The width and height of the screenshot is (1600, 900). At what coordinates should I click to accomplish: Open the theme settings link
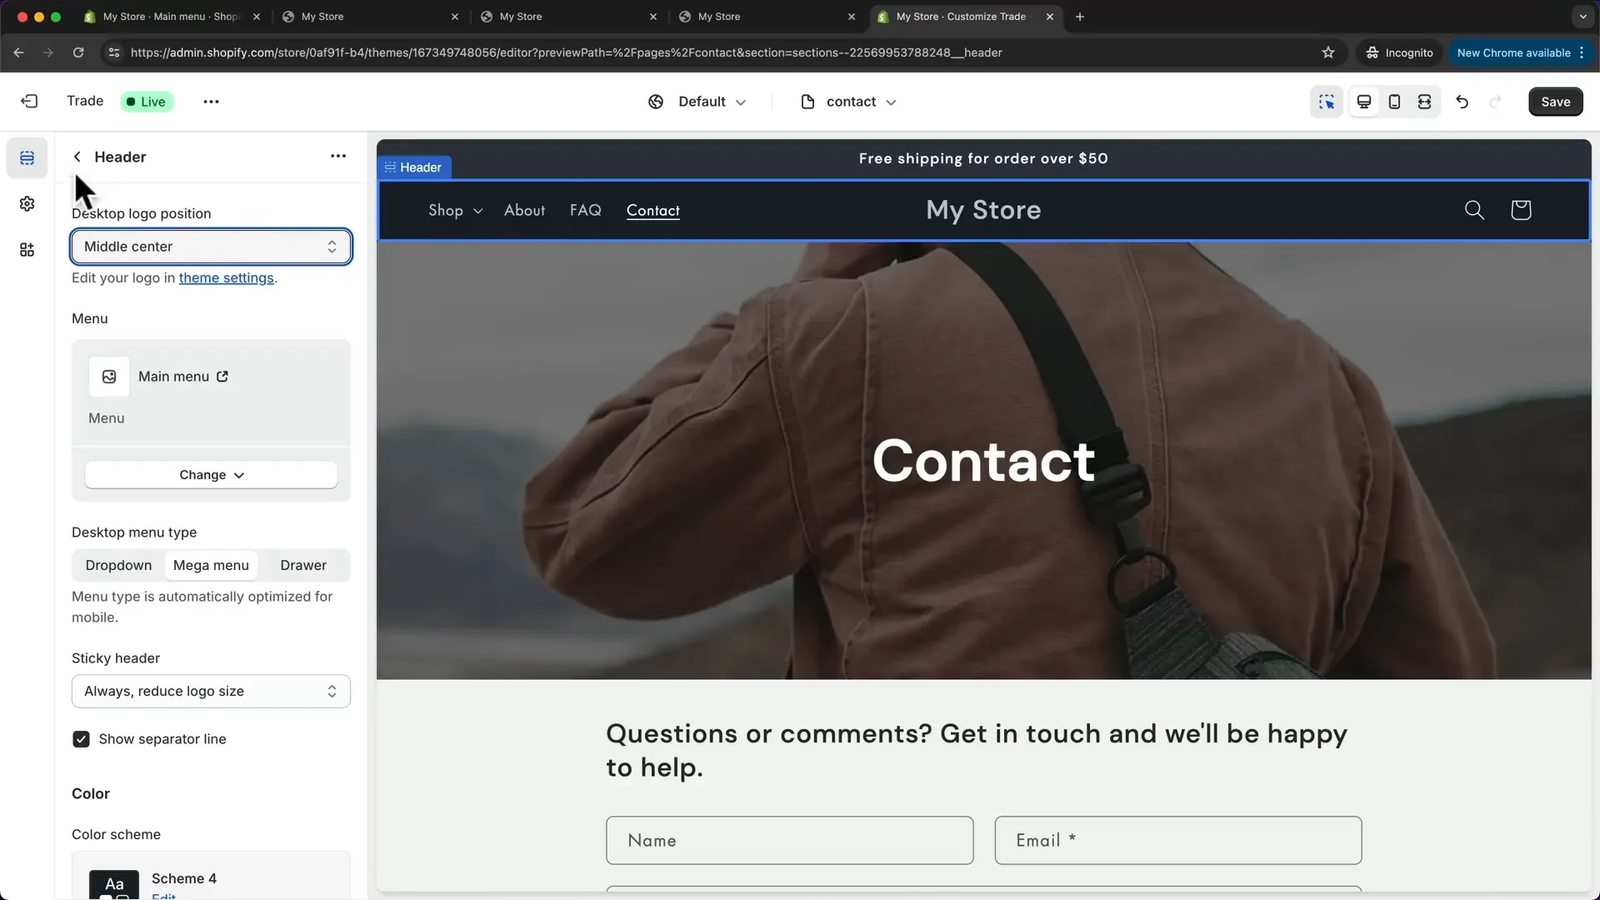click(226, 278)
